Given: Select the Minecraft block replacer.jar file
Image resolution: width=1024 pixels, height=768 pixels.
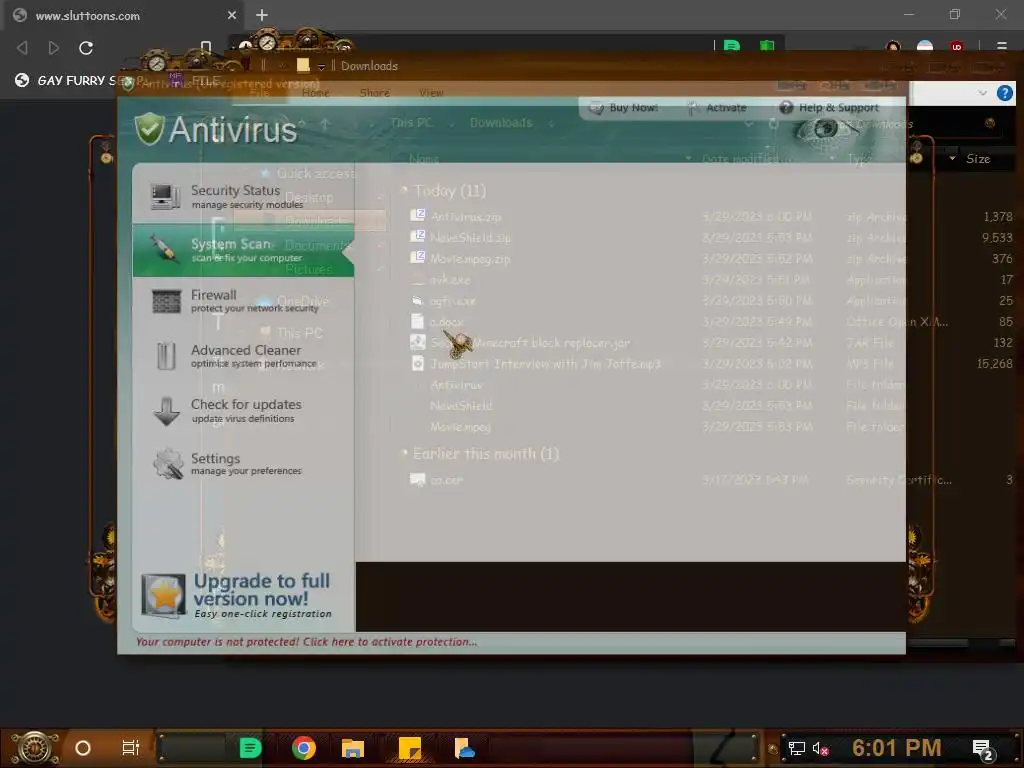Looking at the screenshot, I should [711, 343].
